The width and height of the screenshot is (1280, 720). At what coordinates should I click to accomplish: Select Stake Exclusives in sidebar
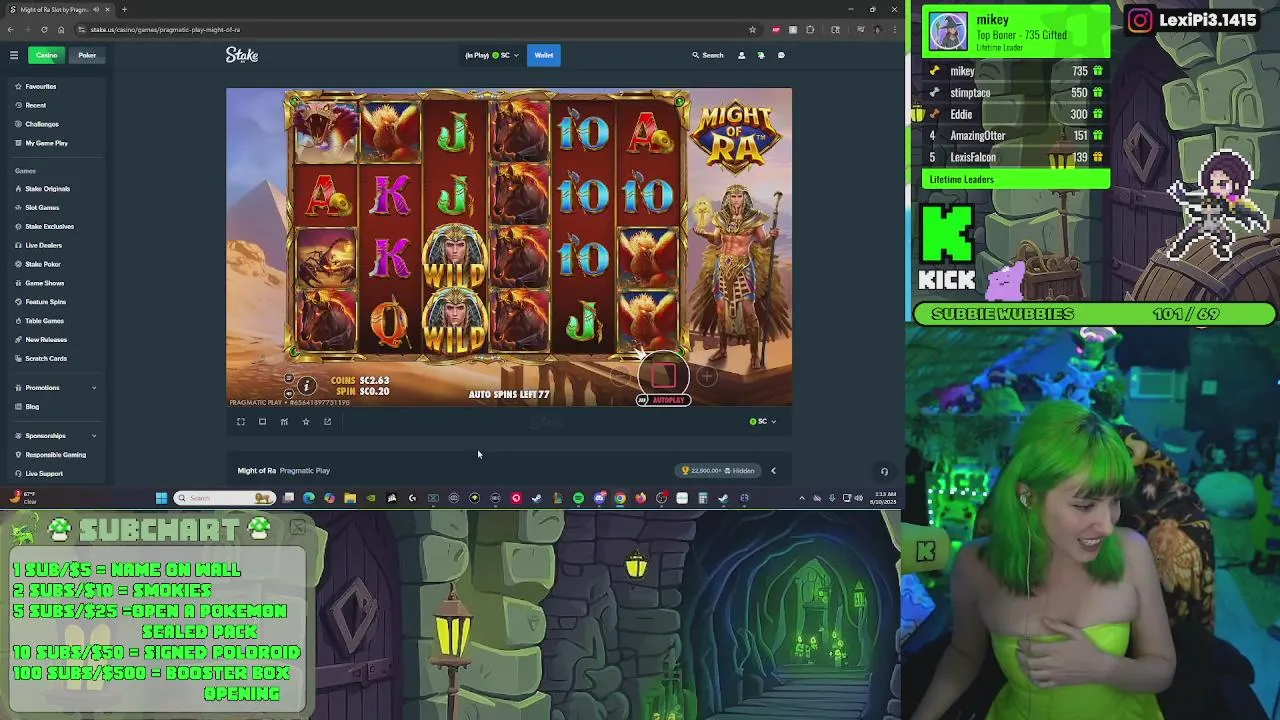tap(56, 226)
